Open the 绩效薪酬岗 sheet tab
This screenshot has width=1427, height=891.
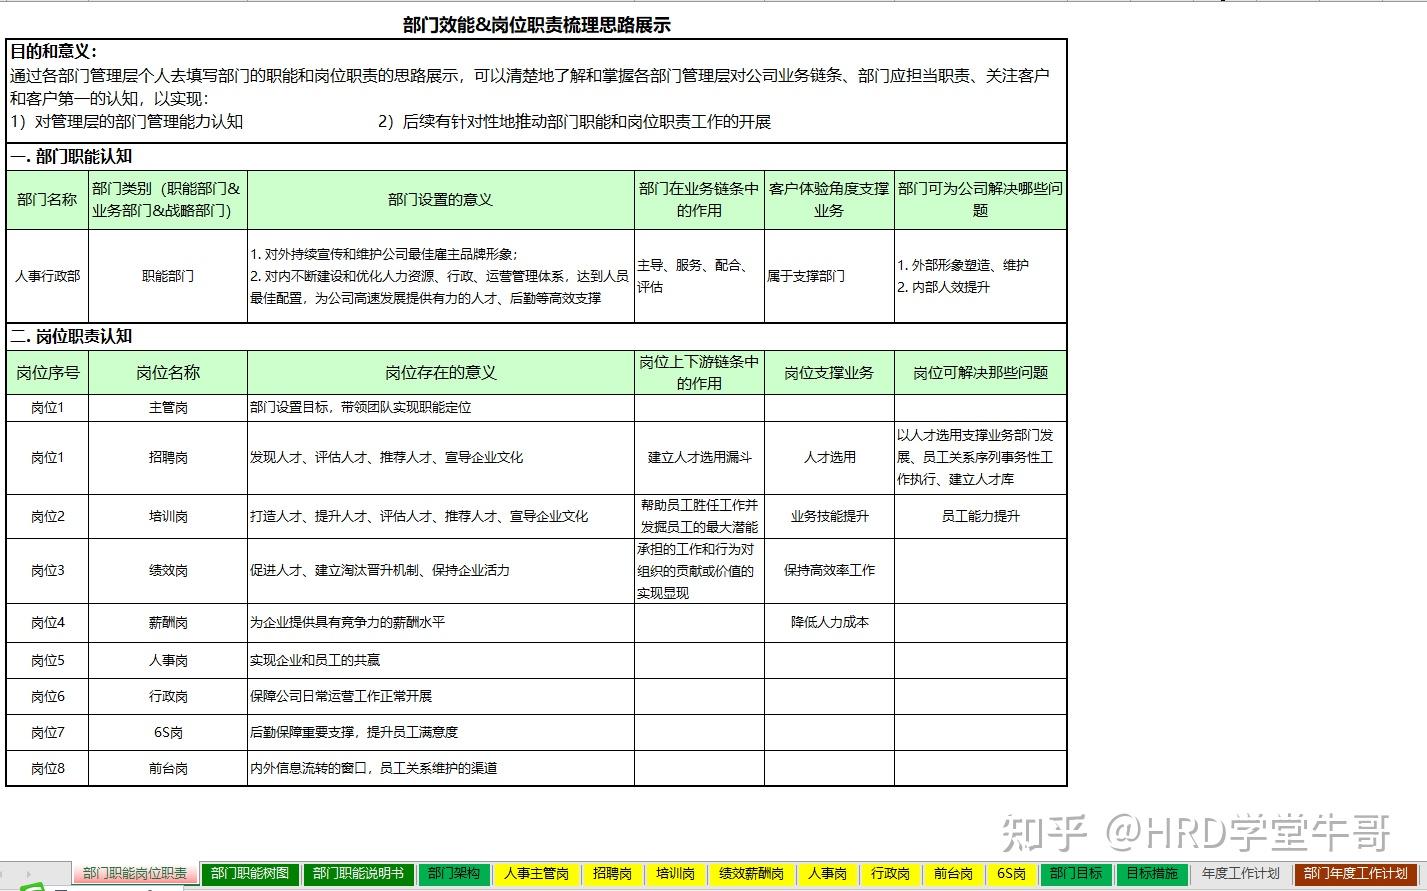[751, 873]
